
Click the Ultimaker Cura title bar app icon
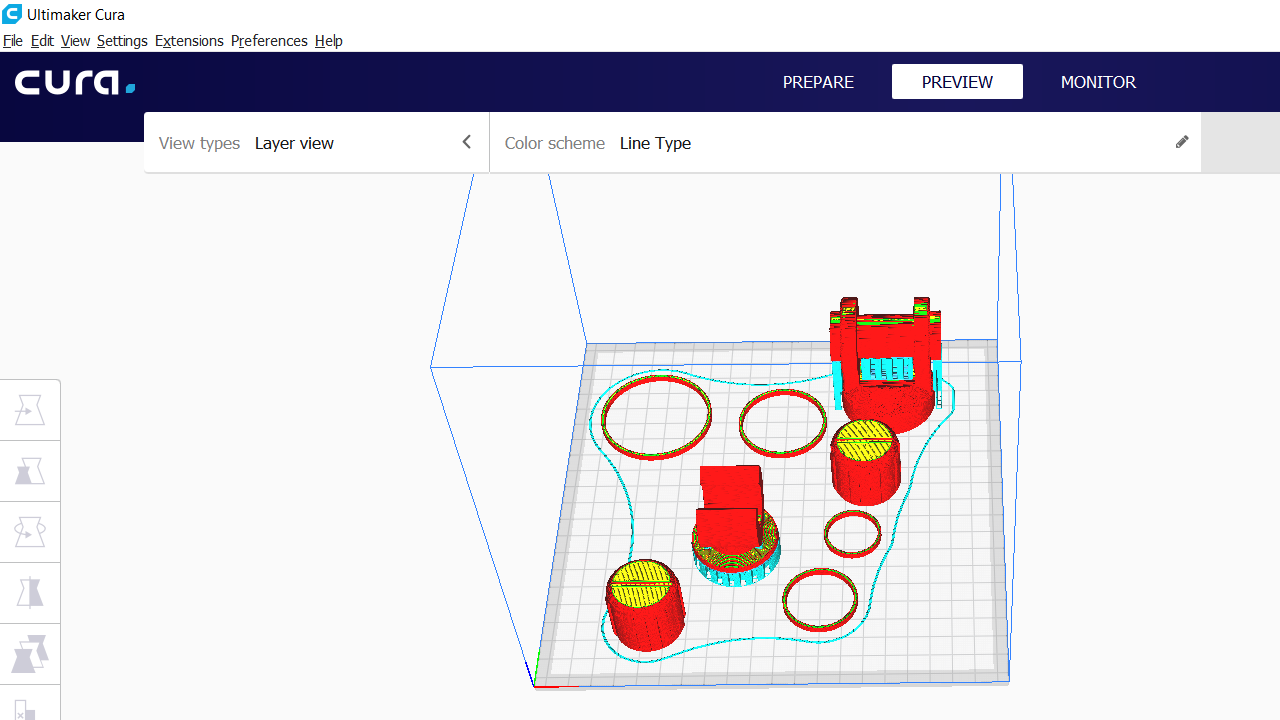coord(12,14)
